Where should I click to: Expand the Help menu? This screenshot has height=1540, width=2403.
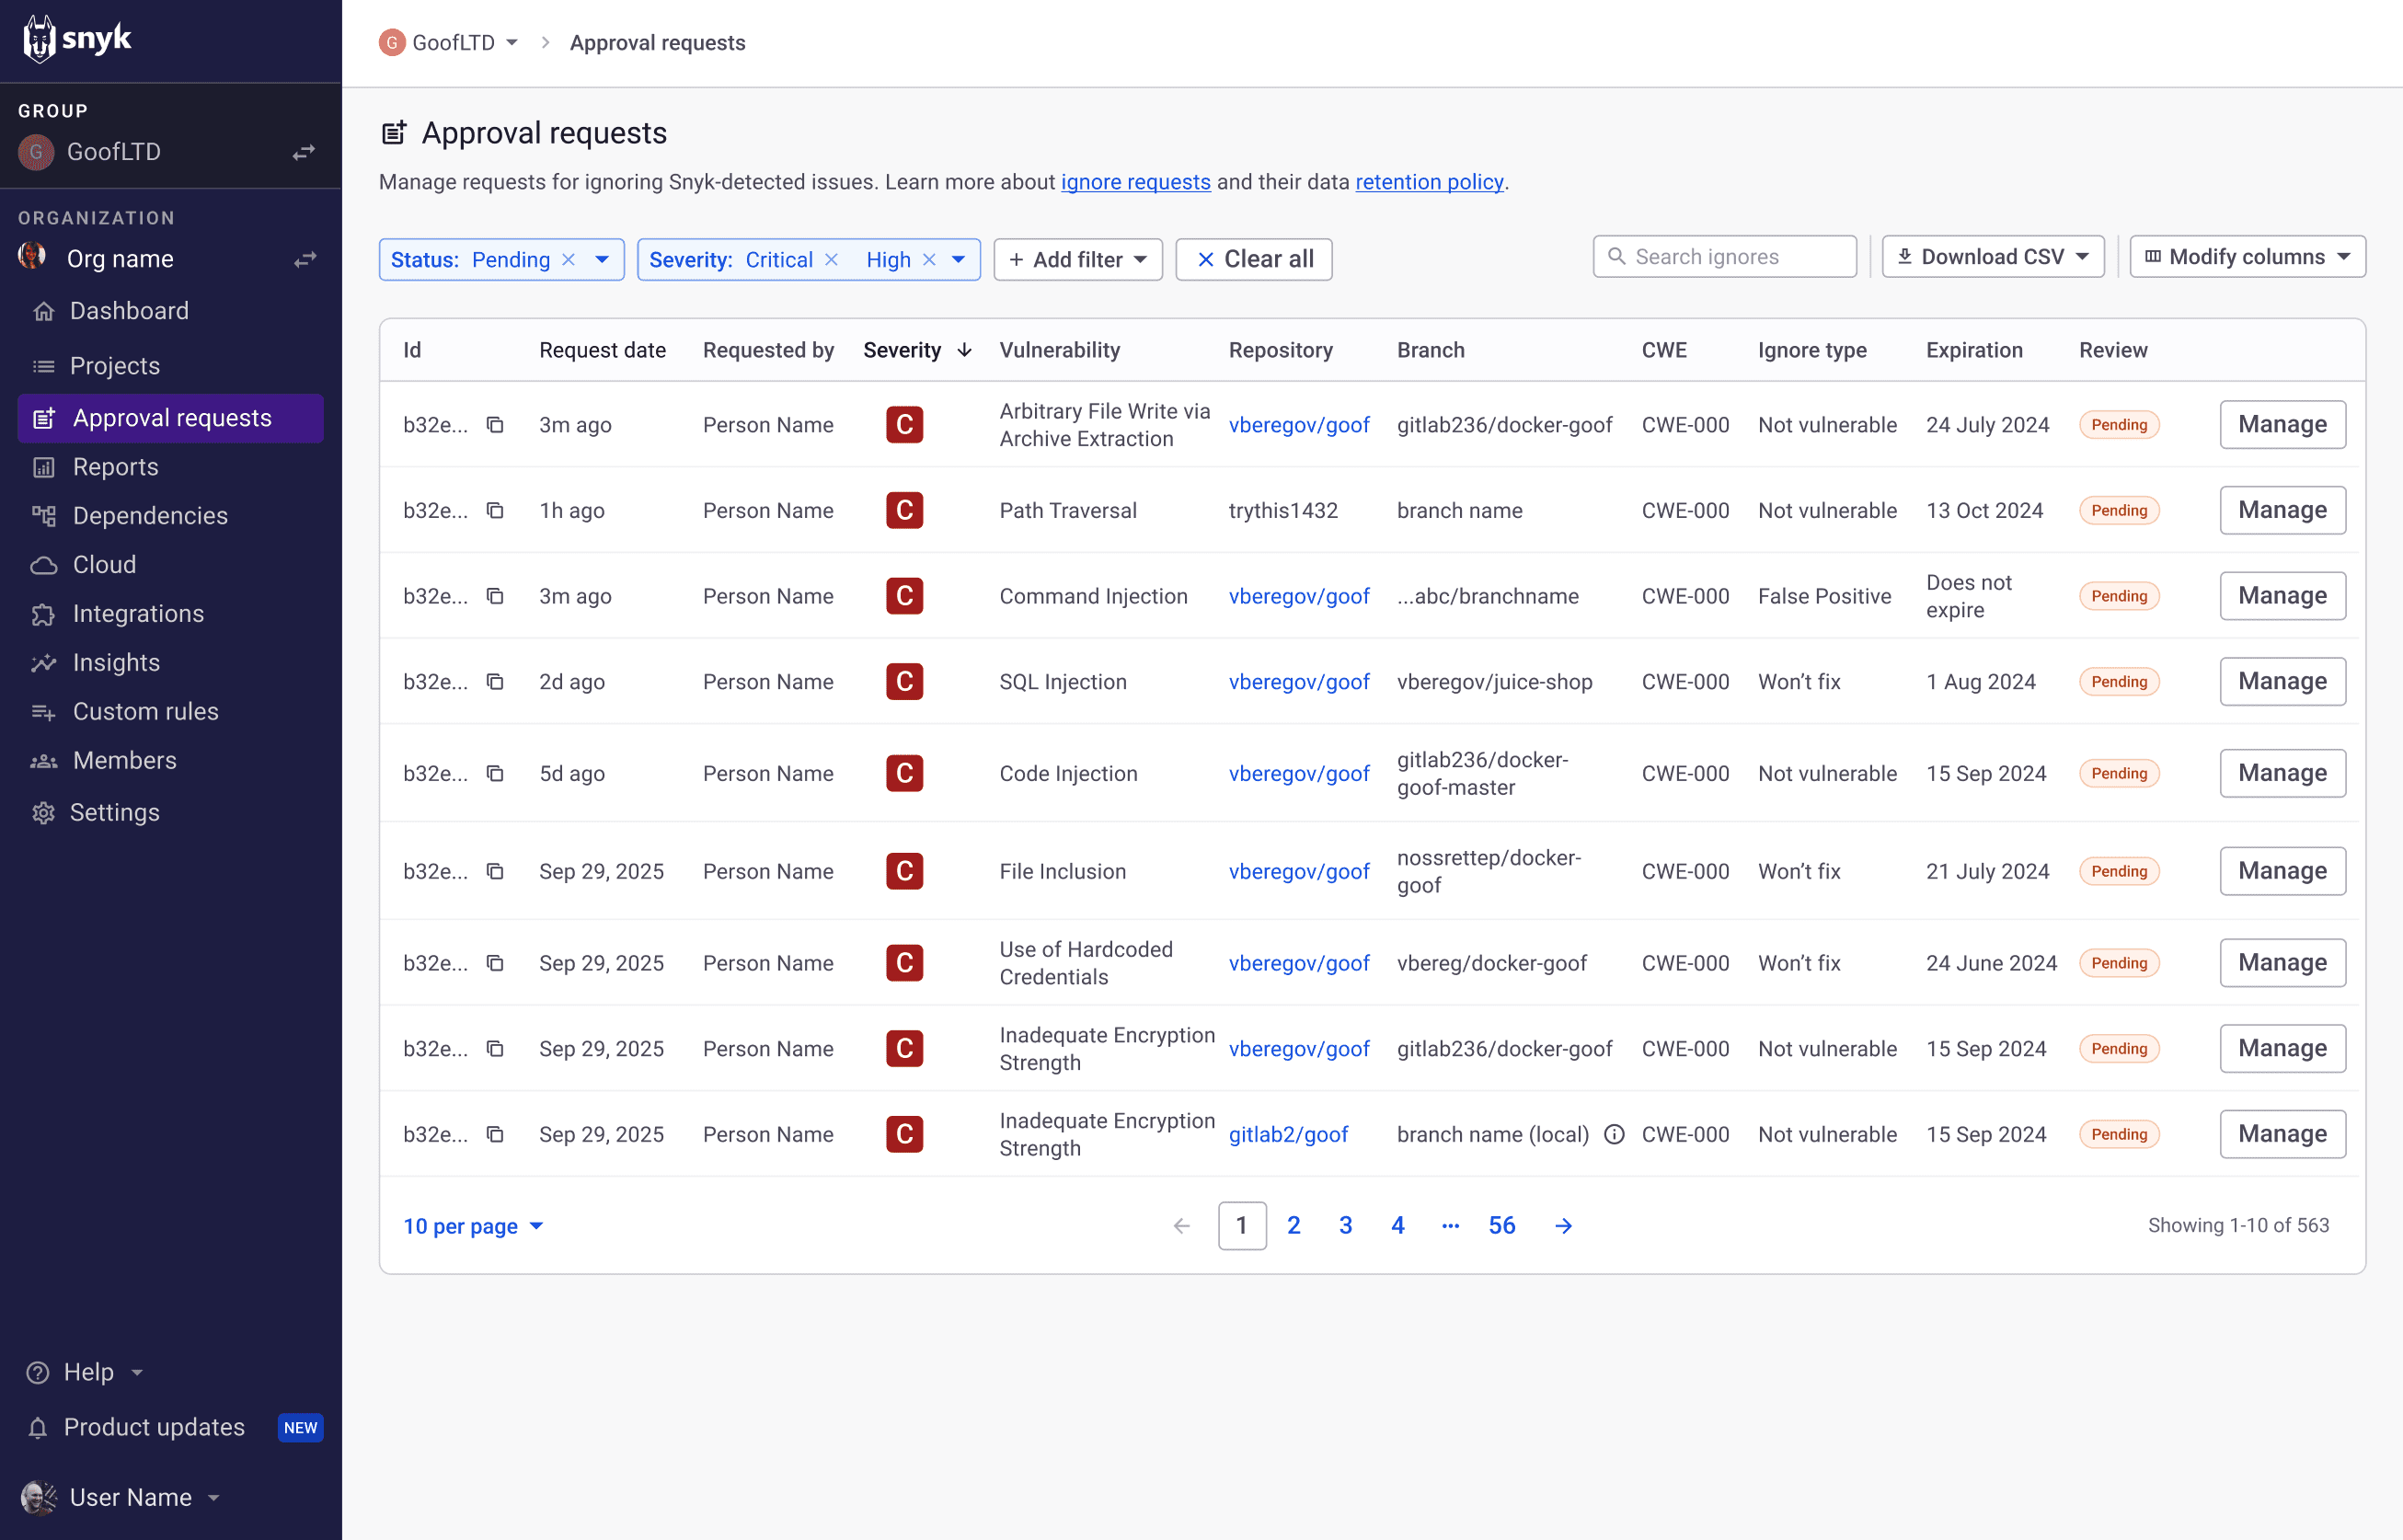pos(86,1372)
